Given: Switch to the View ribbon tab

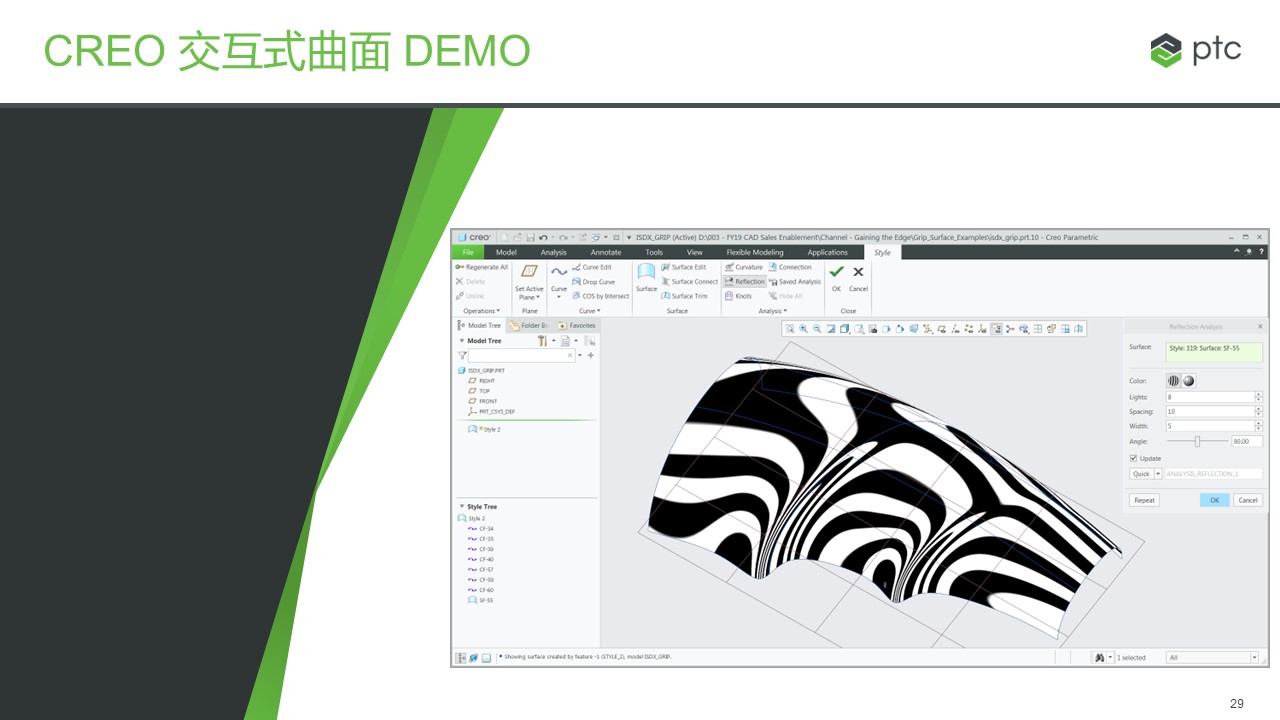Looking at the screenshot, I should click(x=695, y=252).
